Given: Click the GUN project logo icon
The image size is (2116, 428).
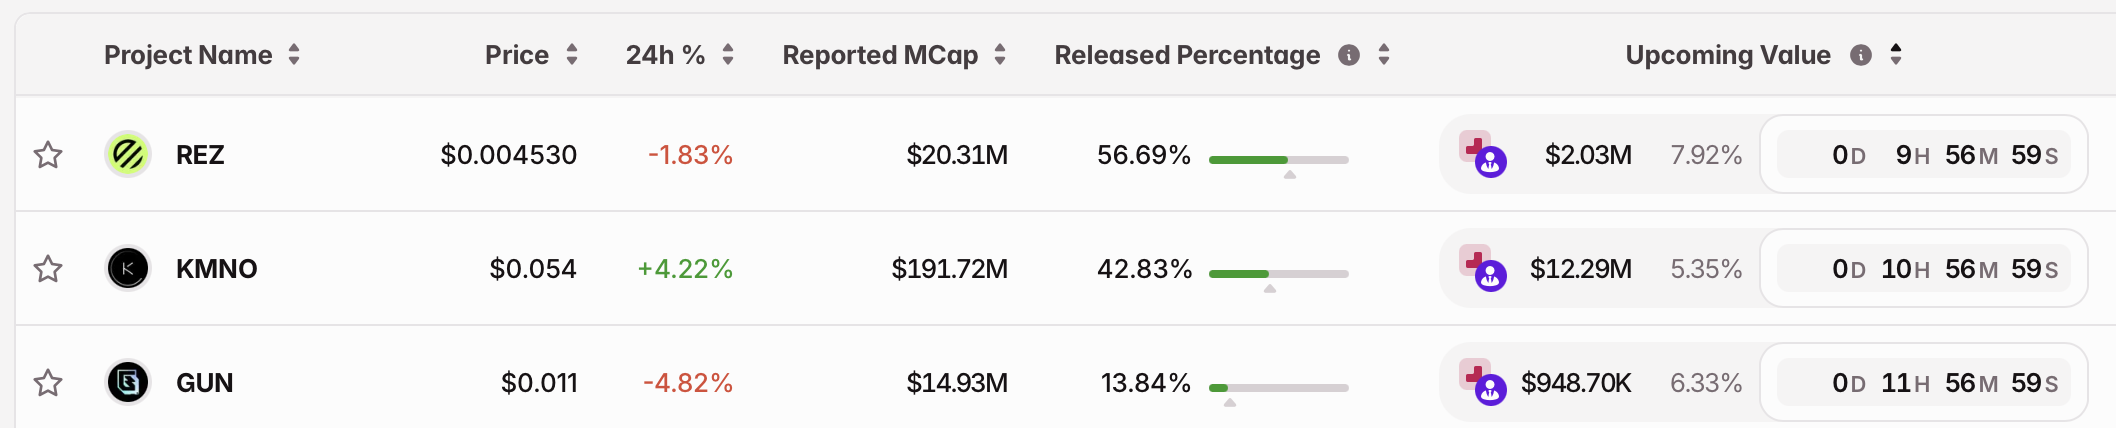Looking at the screenshot, I should pyautogui.click(x=128, y=382).
